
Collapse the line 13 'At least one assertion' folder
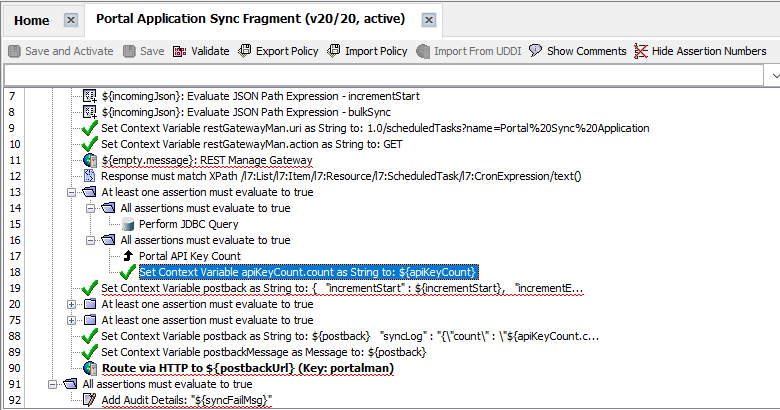71,192
